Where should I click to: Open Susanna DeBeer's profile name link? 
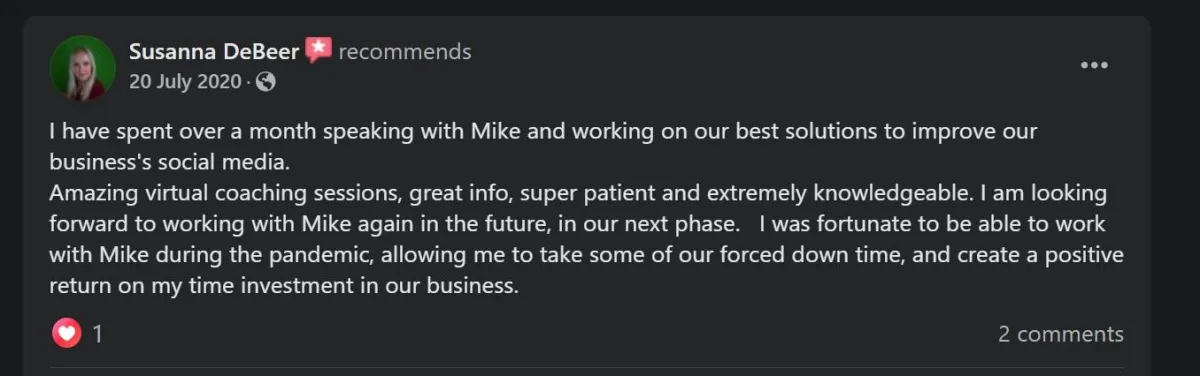[x=214, y=51]
